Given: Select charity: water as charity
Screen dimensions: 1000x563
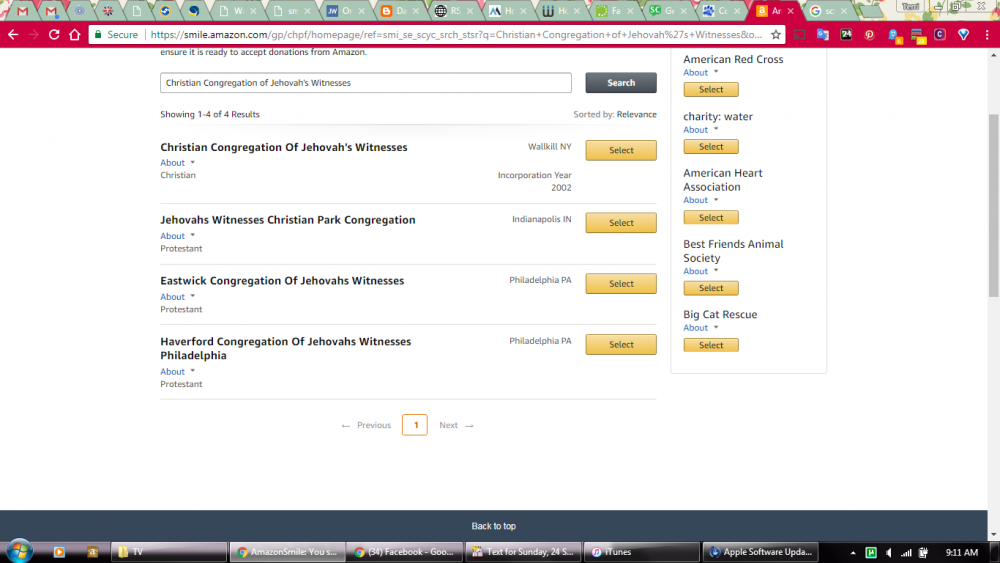Looking at the screenshot, I should [711, 147].
